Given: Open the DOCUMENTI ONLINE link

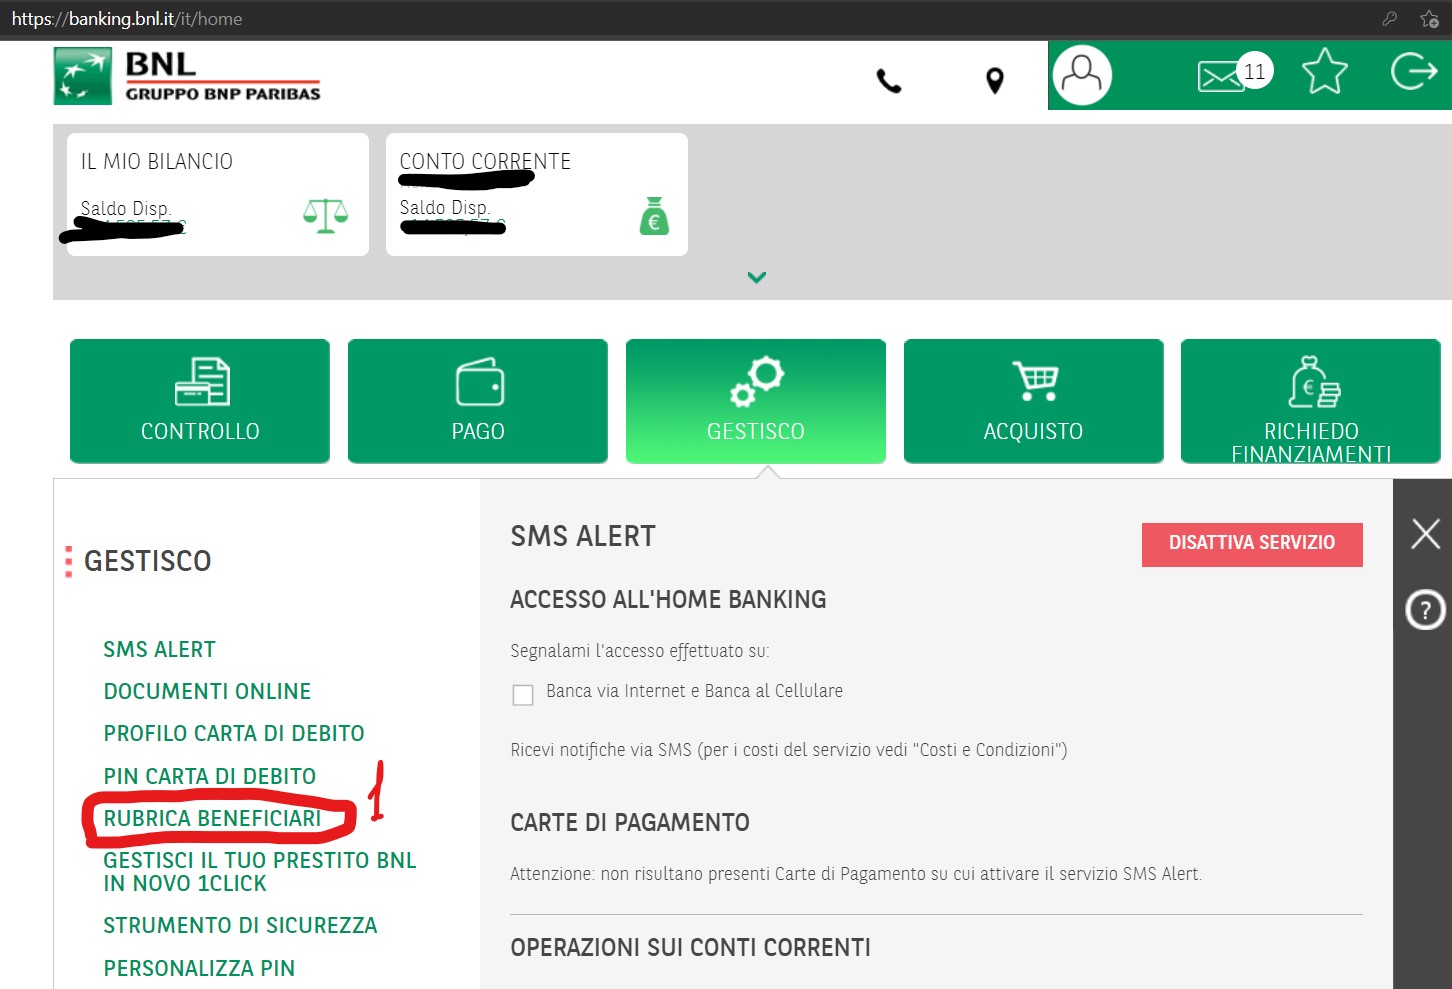Looking at the screenshot, I should point(207,691).
